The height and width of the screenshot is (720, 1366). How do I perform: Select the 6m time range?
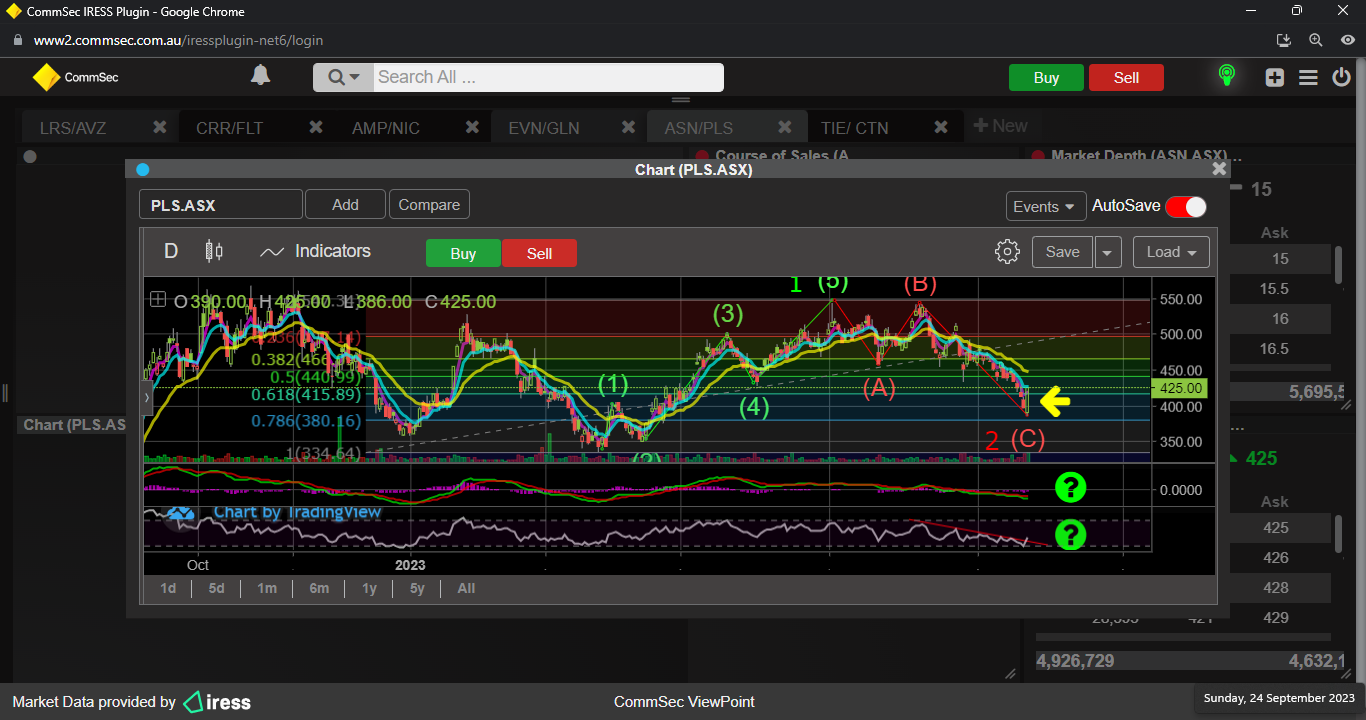pyautogui.click(x=319, y=588)
